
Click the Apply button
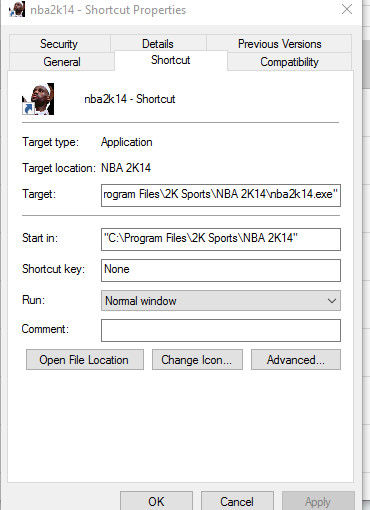[x=318, y=501]
